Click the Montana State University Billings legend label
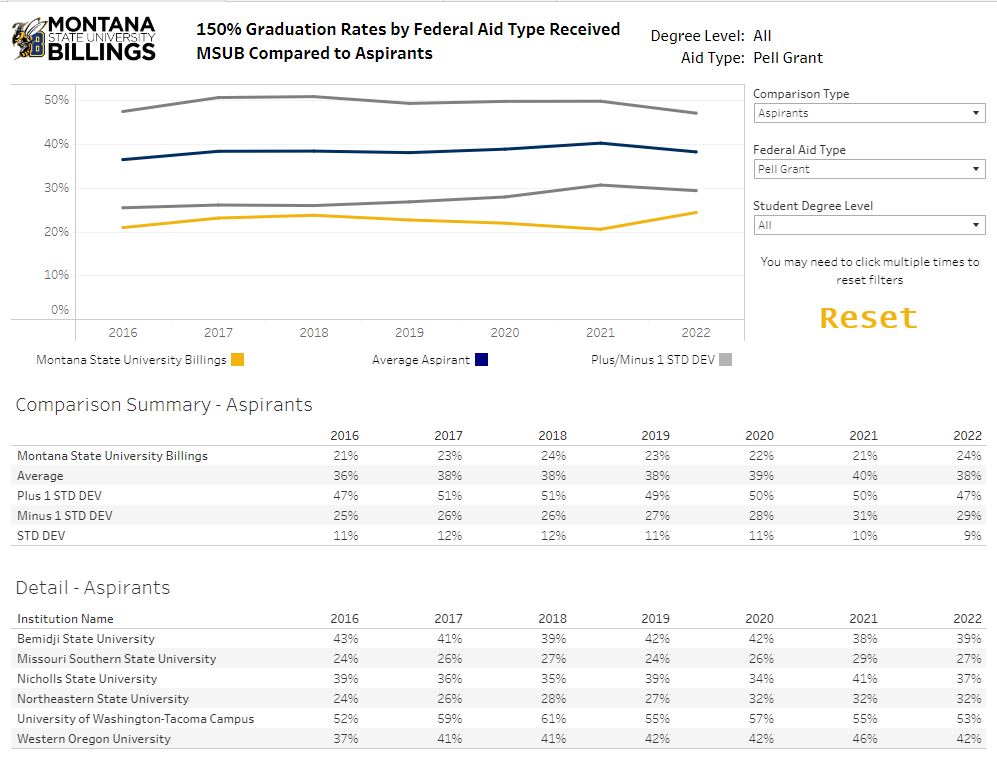 click(x=131, y=360)
